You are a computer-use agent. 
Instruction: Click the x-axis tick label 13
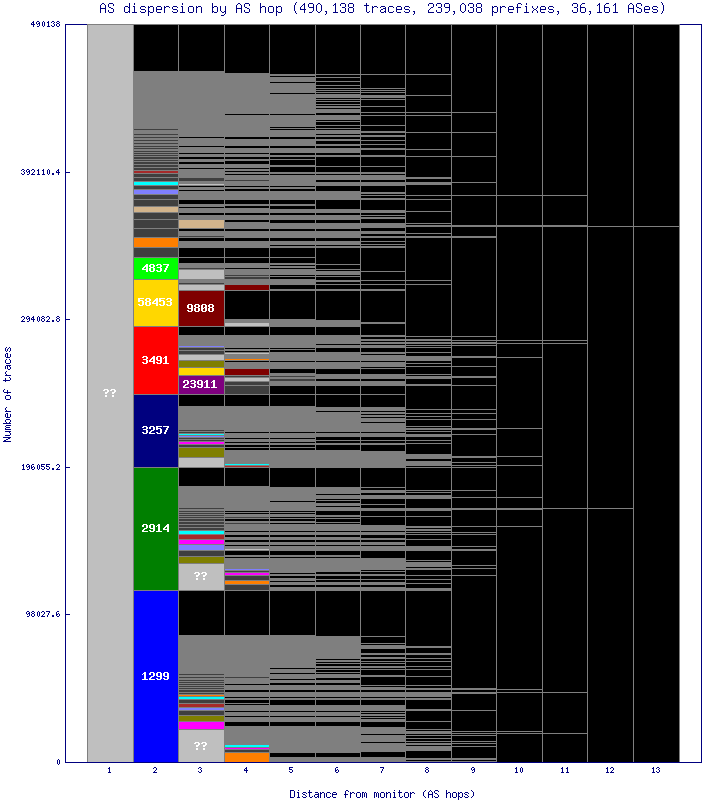tap(656, 771)
